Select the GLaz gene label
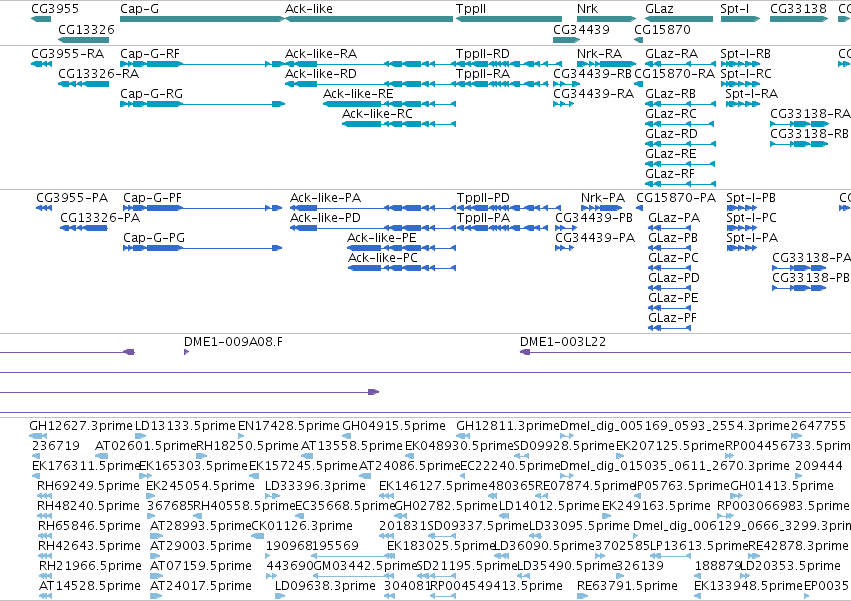This screenshot has width=851, height=601. [x=659, y=9]
